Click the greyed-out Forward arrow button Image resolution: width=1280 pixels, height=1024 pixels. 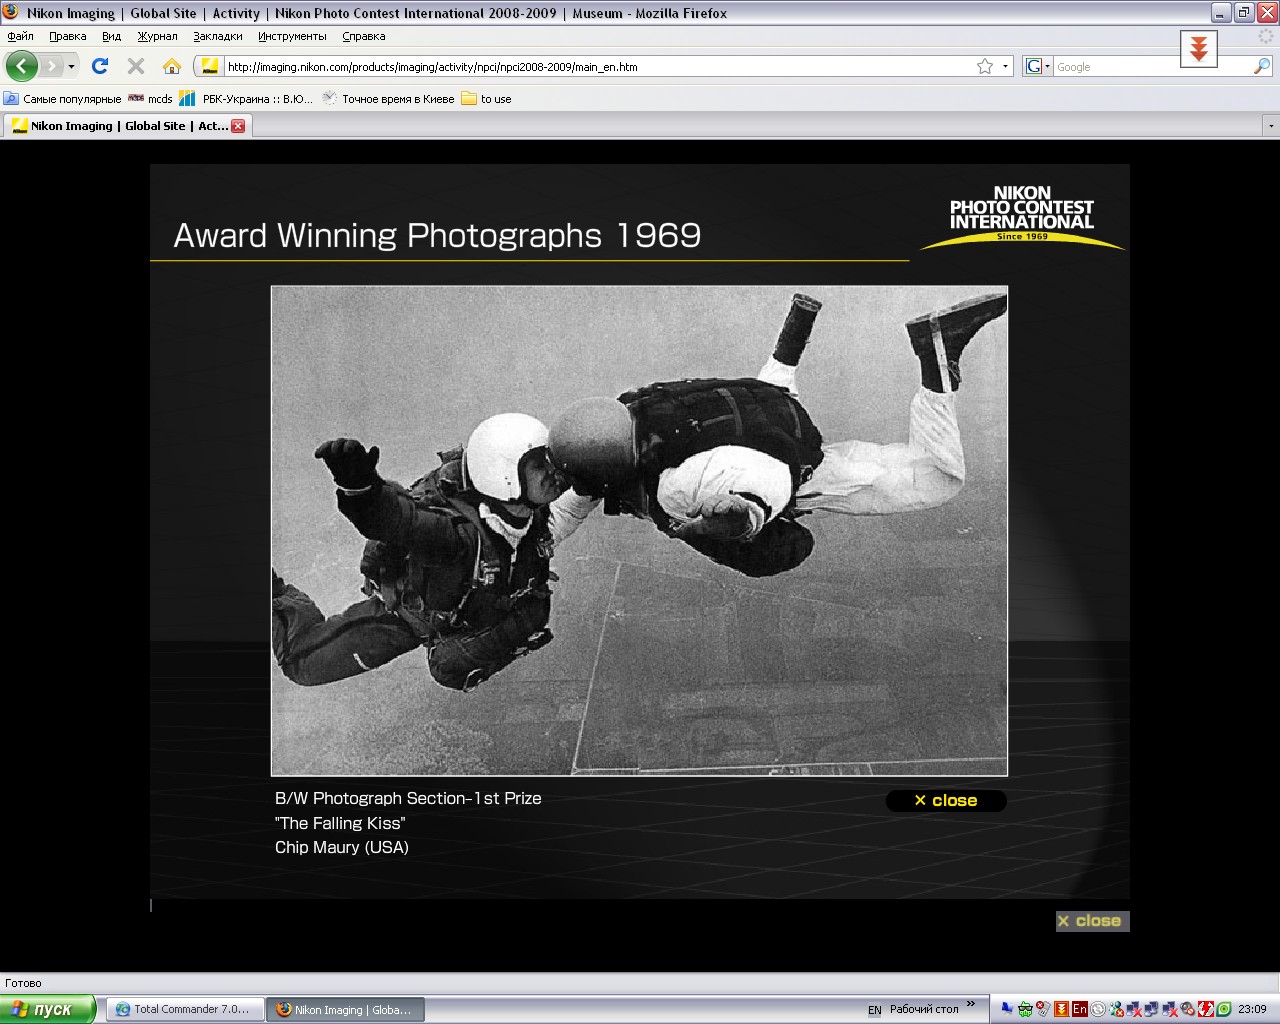click(51, 67)
